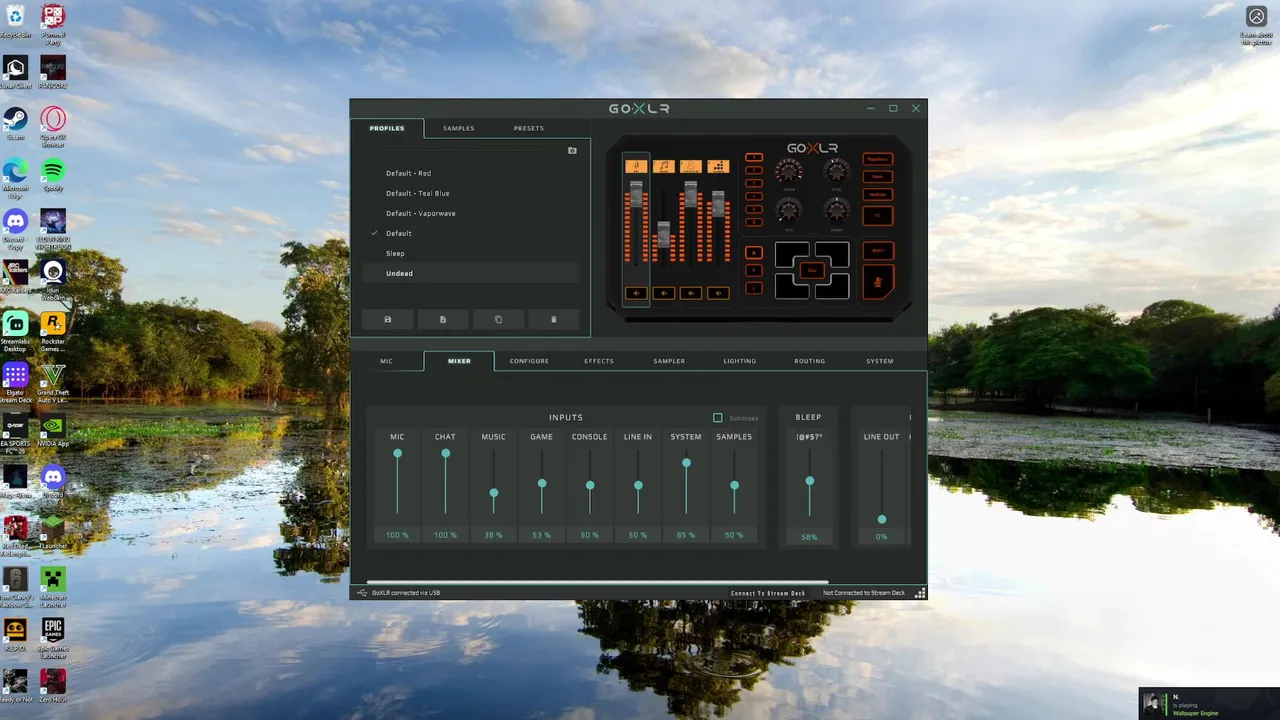Click Connect To Stream Deck

coord(768,593)
